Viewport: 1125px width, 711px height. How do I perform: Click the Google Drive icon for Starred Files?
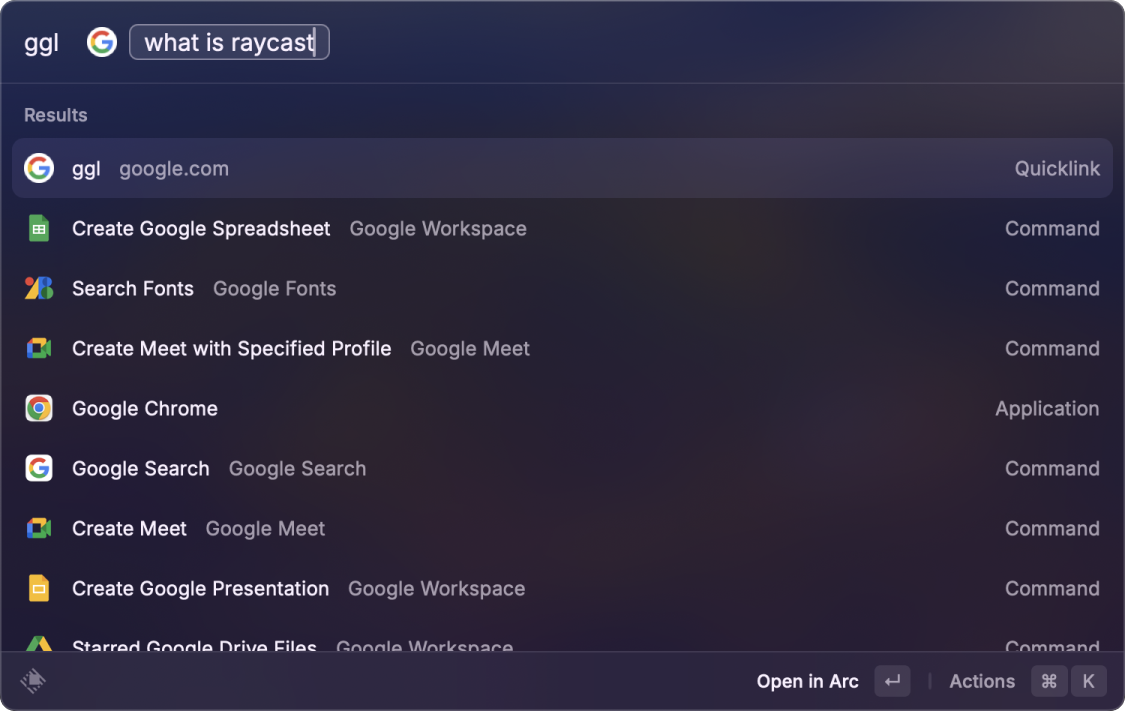(39, 644)
